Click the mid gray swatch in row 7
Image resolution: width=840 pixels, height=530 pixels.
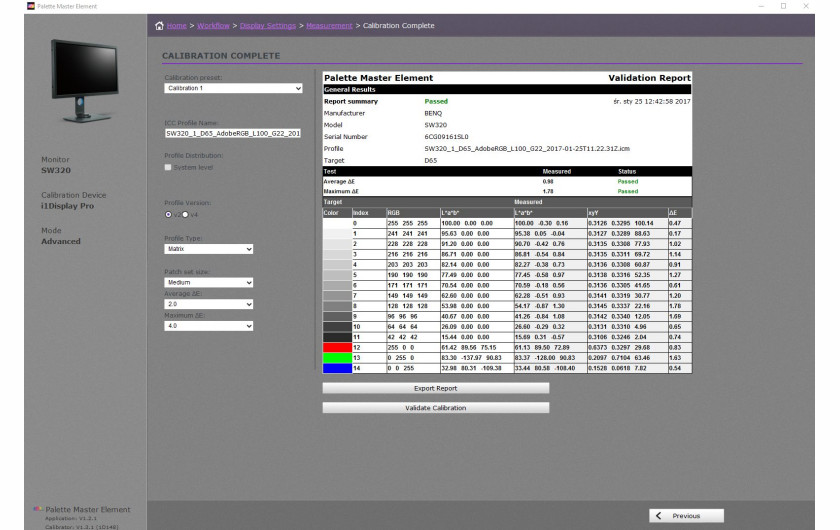337,295
